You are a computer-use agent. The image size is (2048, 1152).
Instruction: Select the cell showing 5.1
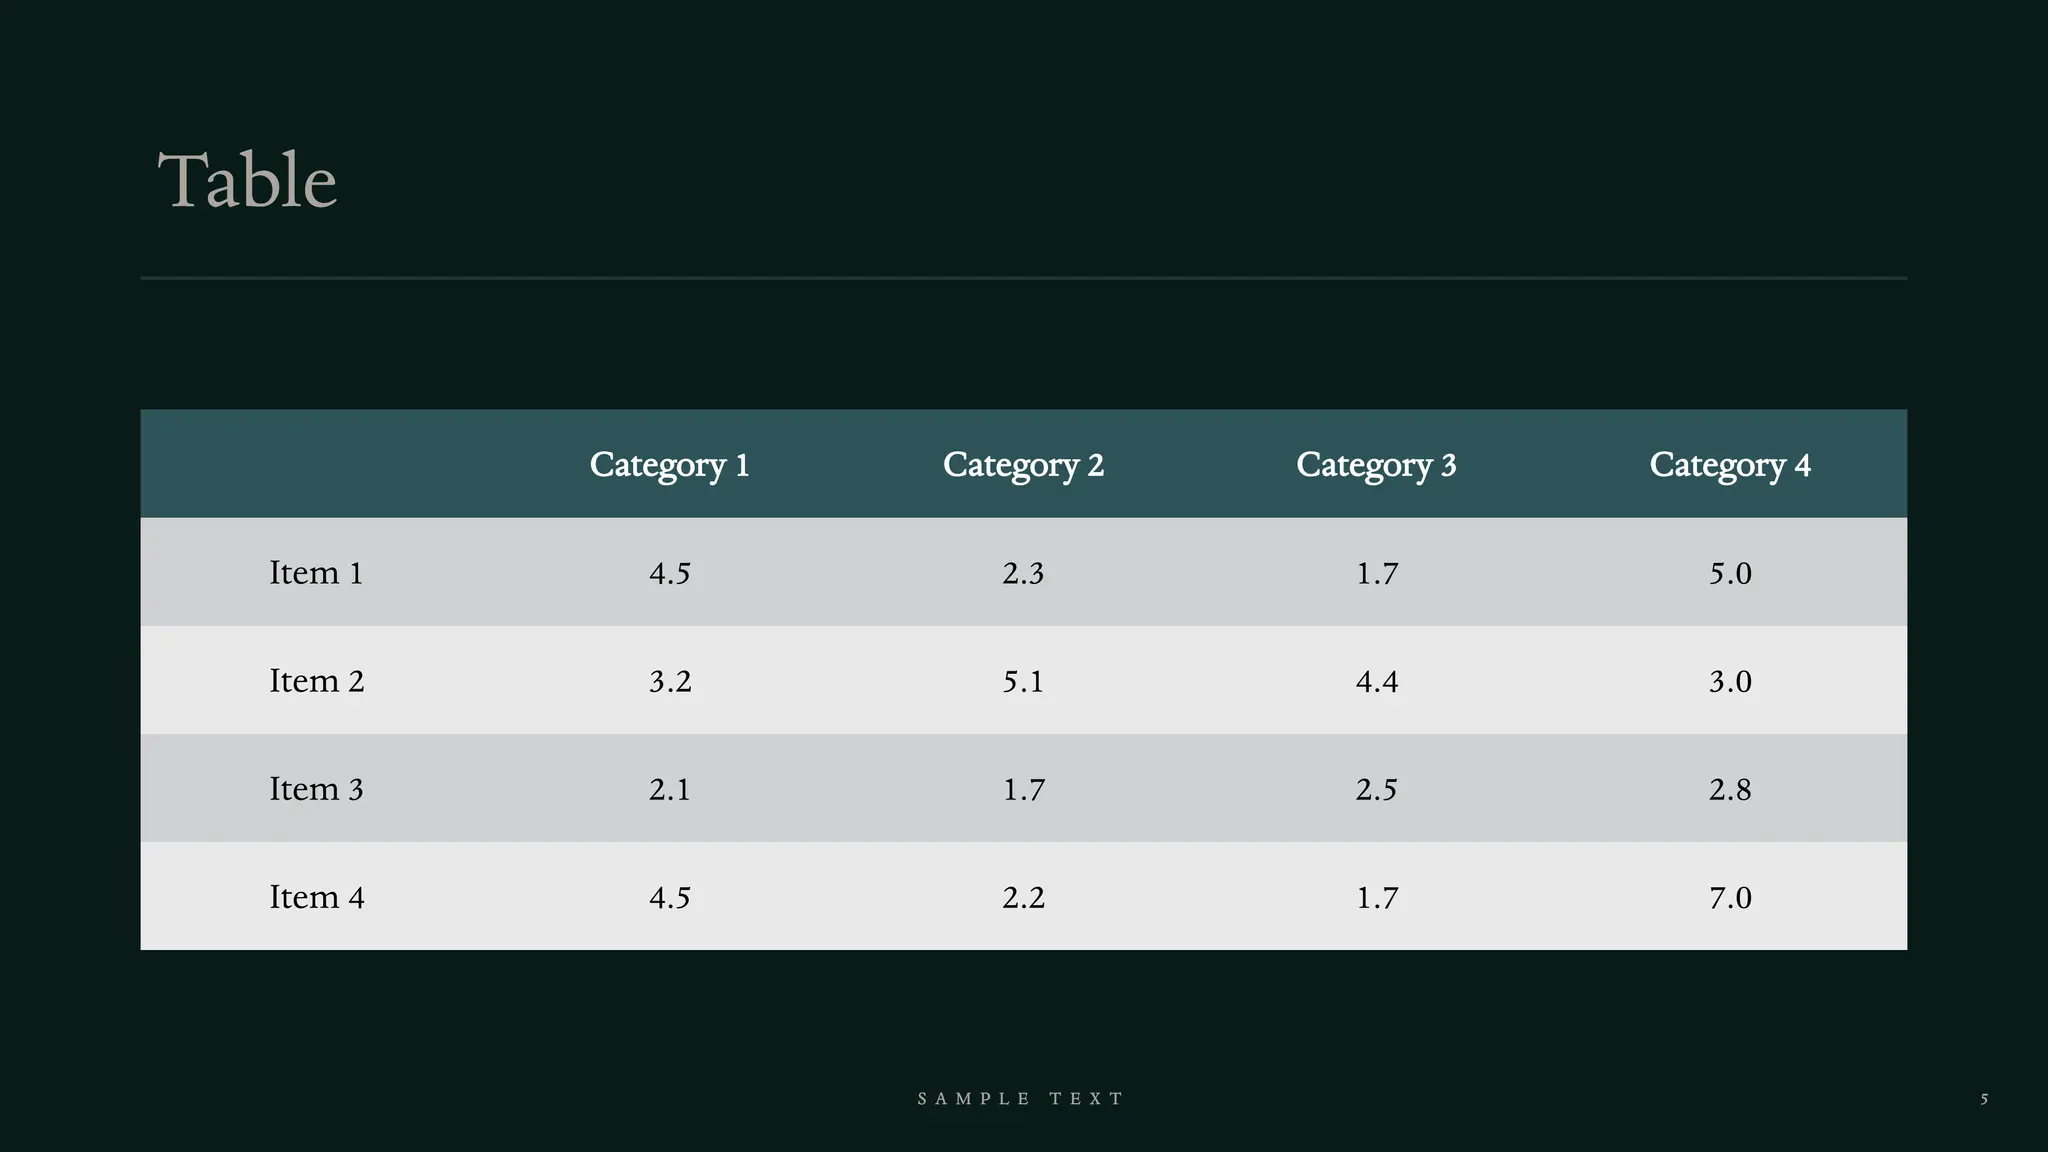(x=1023, y=681)
